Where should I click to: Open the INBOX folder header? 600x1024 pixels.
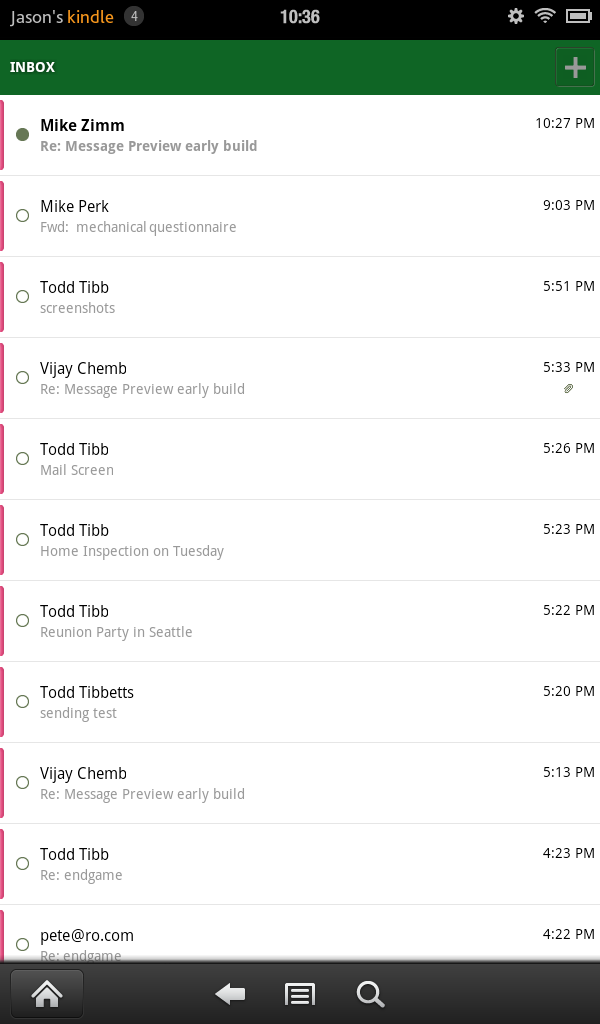(x=33, y=68)
